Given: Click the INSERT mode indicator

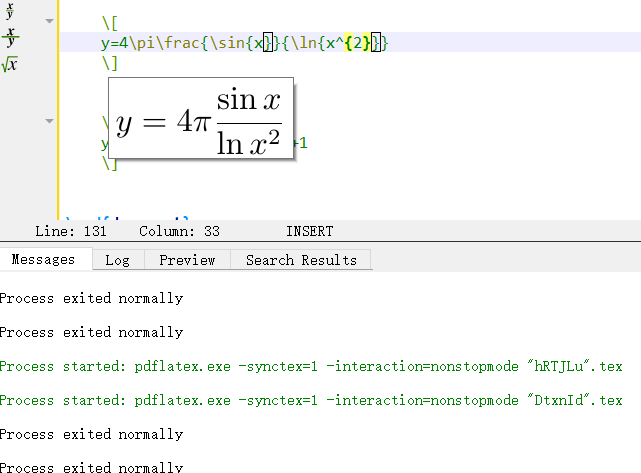Looking at the screenshot, I should 309,231.
